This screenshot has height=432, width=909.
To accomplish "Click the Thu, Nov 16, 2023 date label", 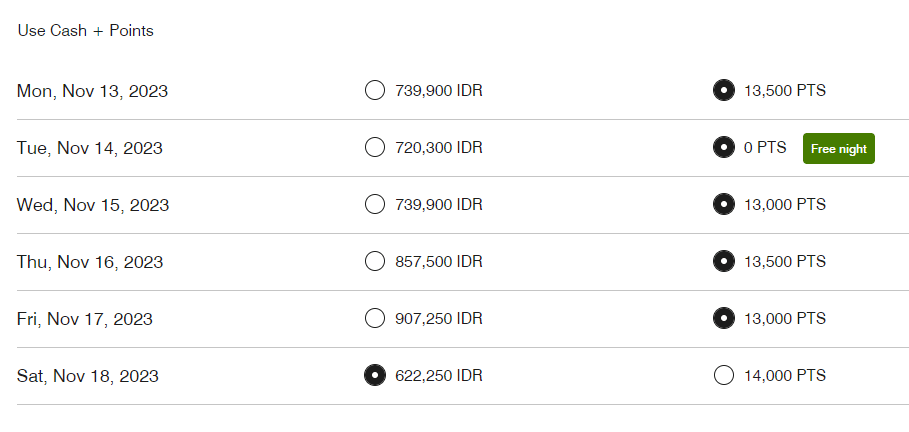I will pyautogui.click(x=90, y=262).
